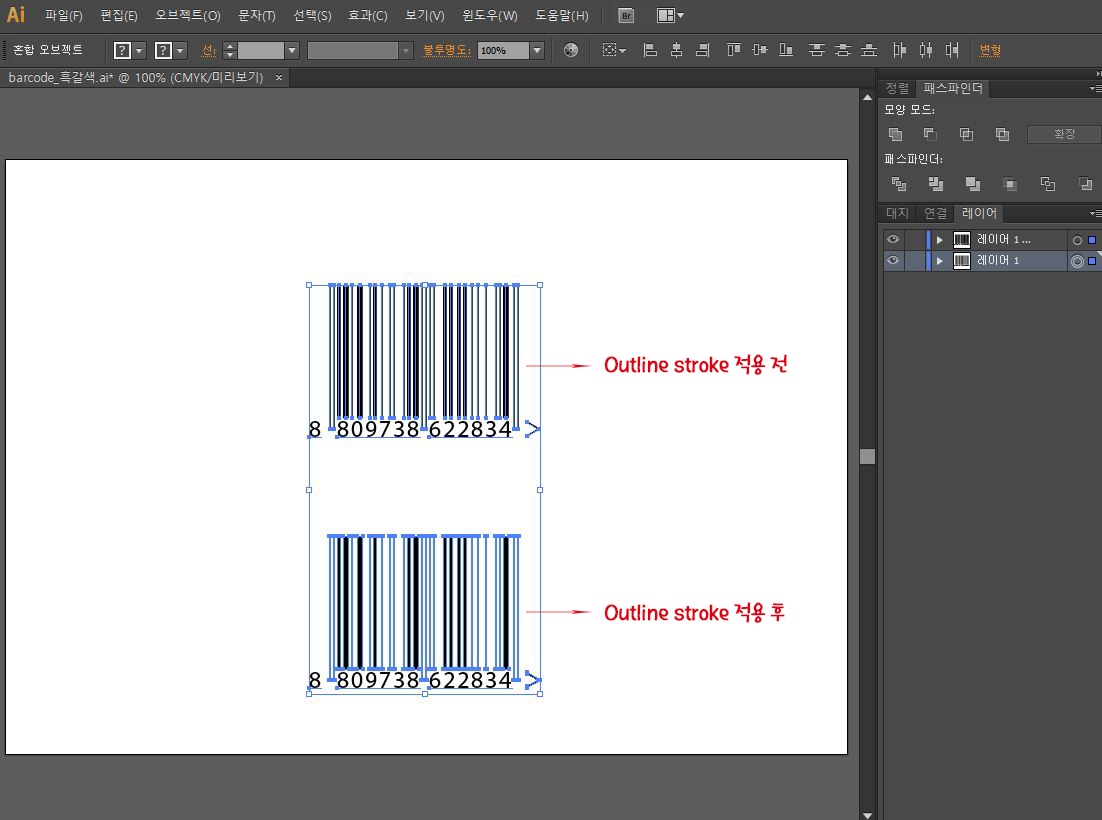
Task: Click the 확장 button in Pathfinder
Action: 1064,134
